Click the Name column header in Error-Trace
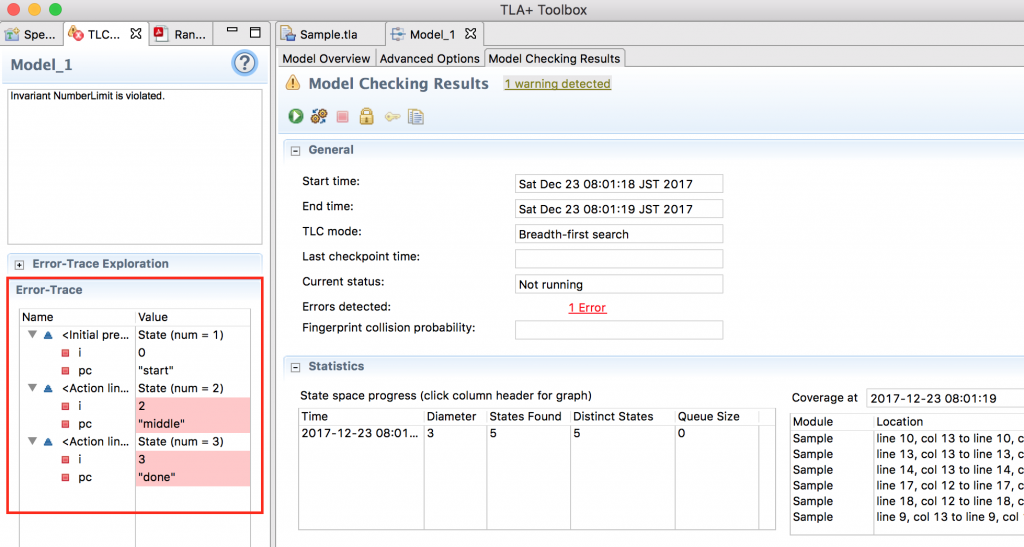This screenshot has height=547, width=1024. point(77,317)
